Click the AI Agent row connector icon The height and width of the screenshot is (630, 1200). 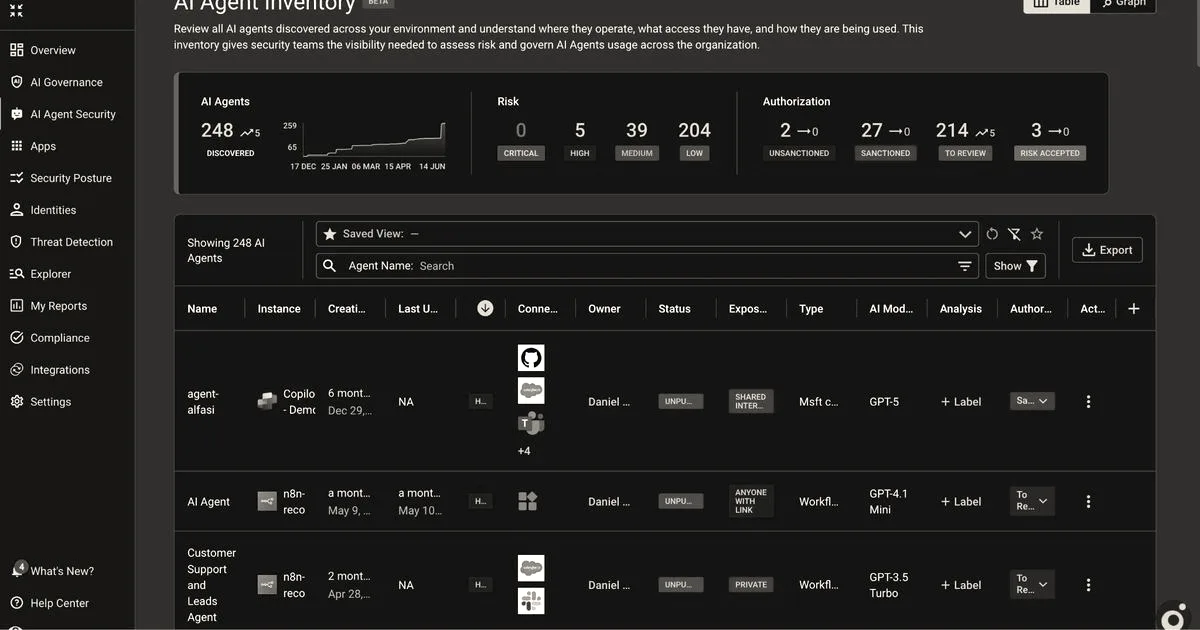pos(528,501)
